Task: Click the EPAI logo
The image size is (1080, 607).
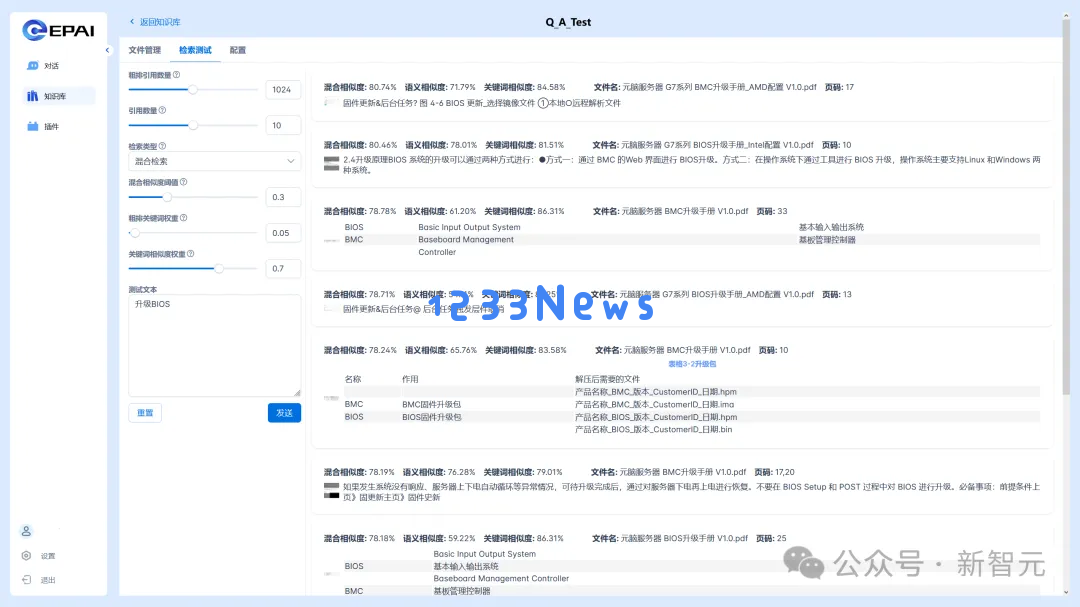Action: [58, 30]
